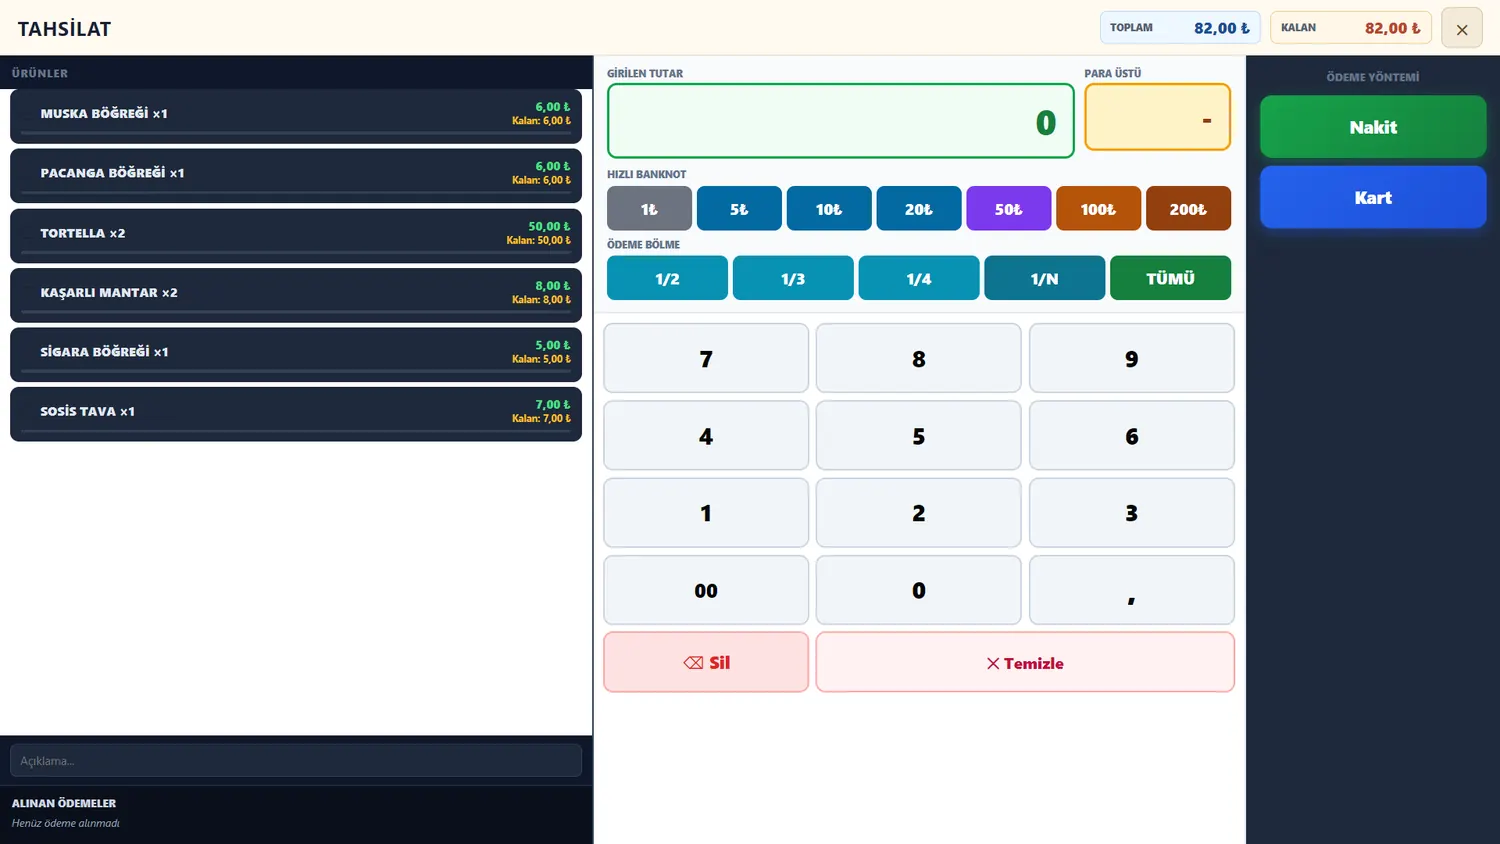Viewport: 1500px width, 844px height.
Task: Clear the entered amount with Temizle
Action: pyautogui.click(x=1025, y=662)
